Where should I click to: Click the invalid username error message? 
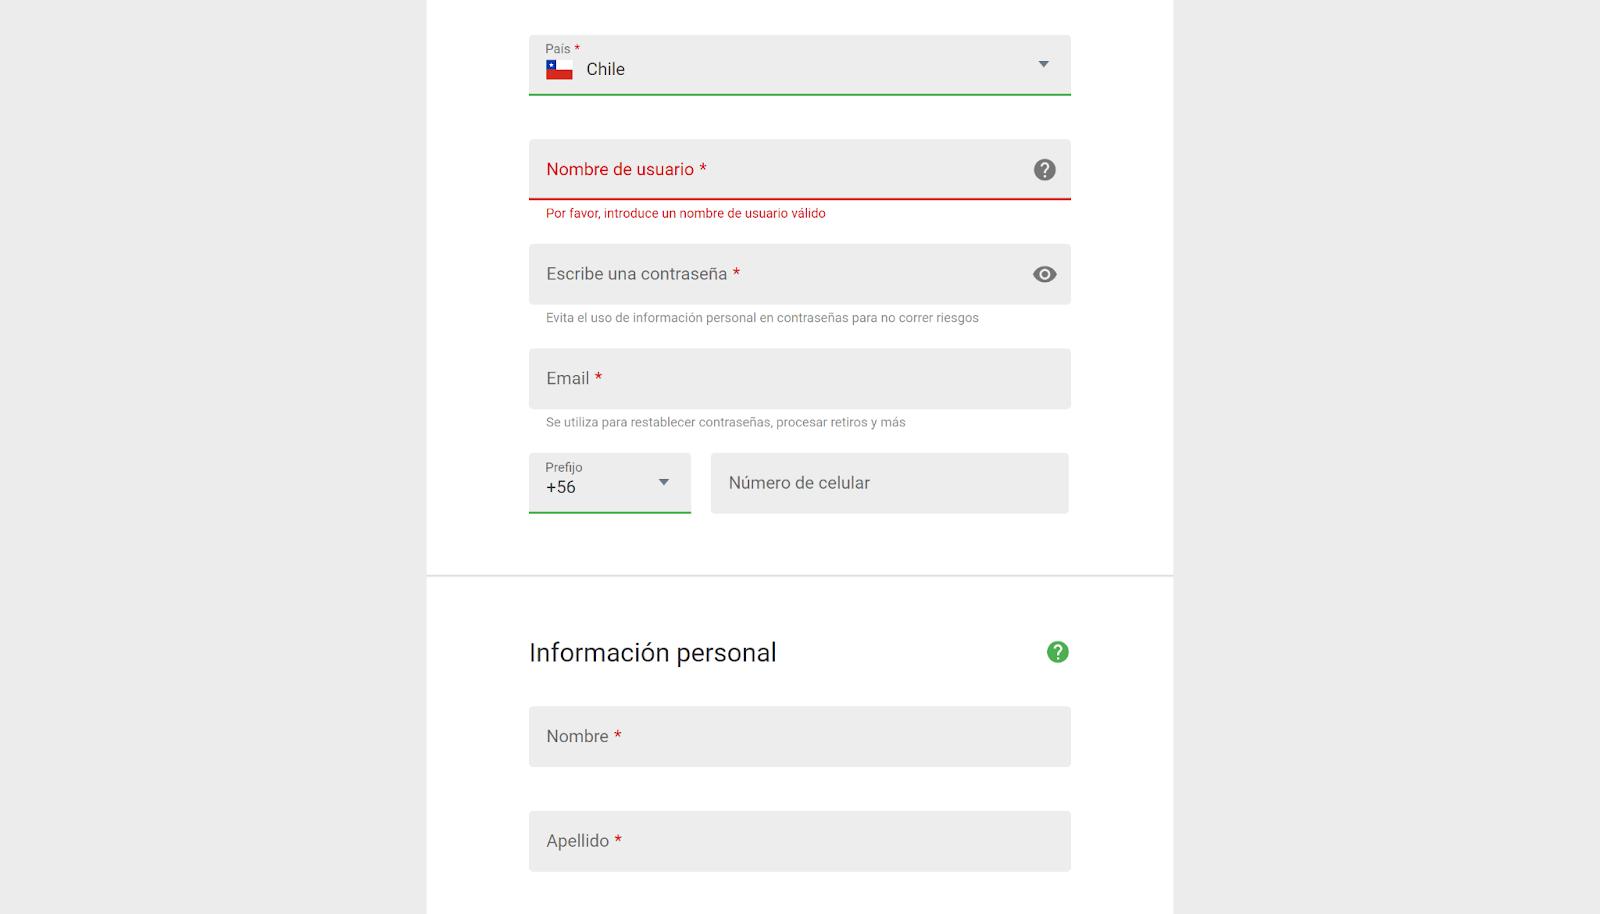(686, 213)
